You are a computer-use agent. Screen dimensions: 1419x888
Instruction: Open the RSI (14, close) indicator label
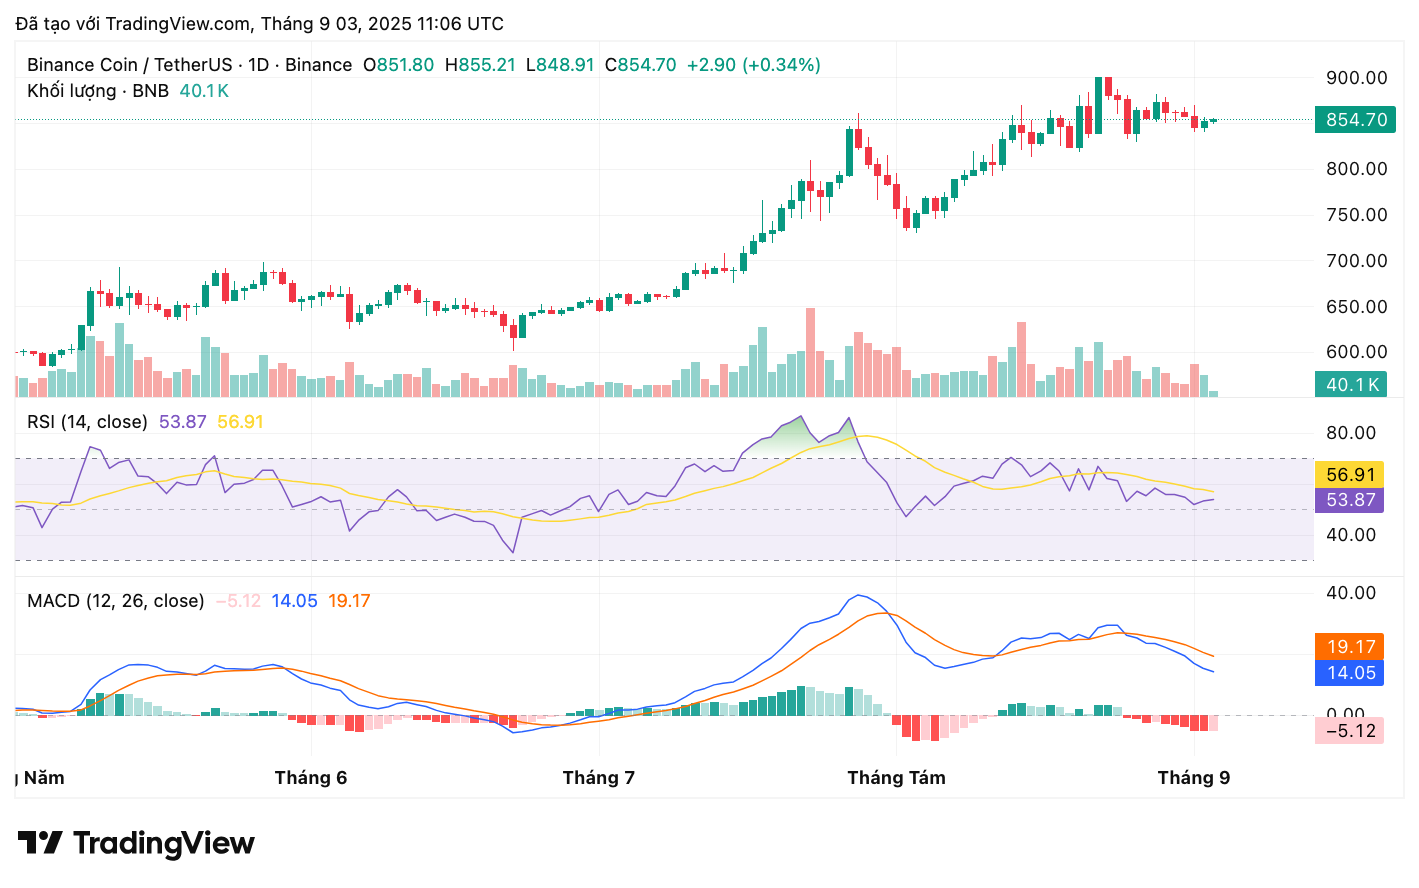pos(87,422)
